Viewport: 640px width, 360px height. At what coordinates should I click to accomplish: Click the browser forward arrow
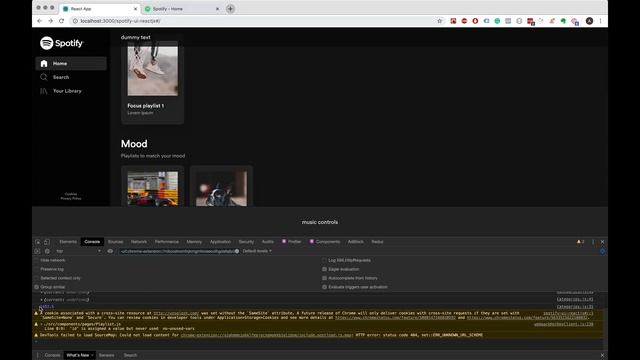coord(51,21)
